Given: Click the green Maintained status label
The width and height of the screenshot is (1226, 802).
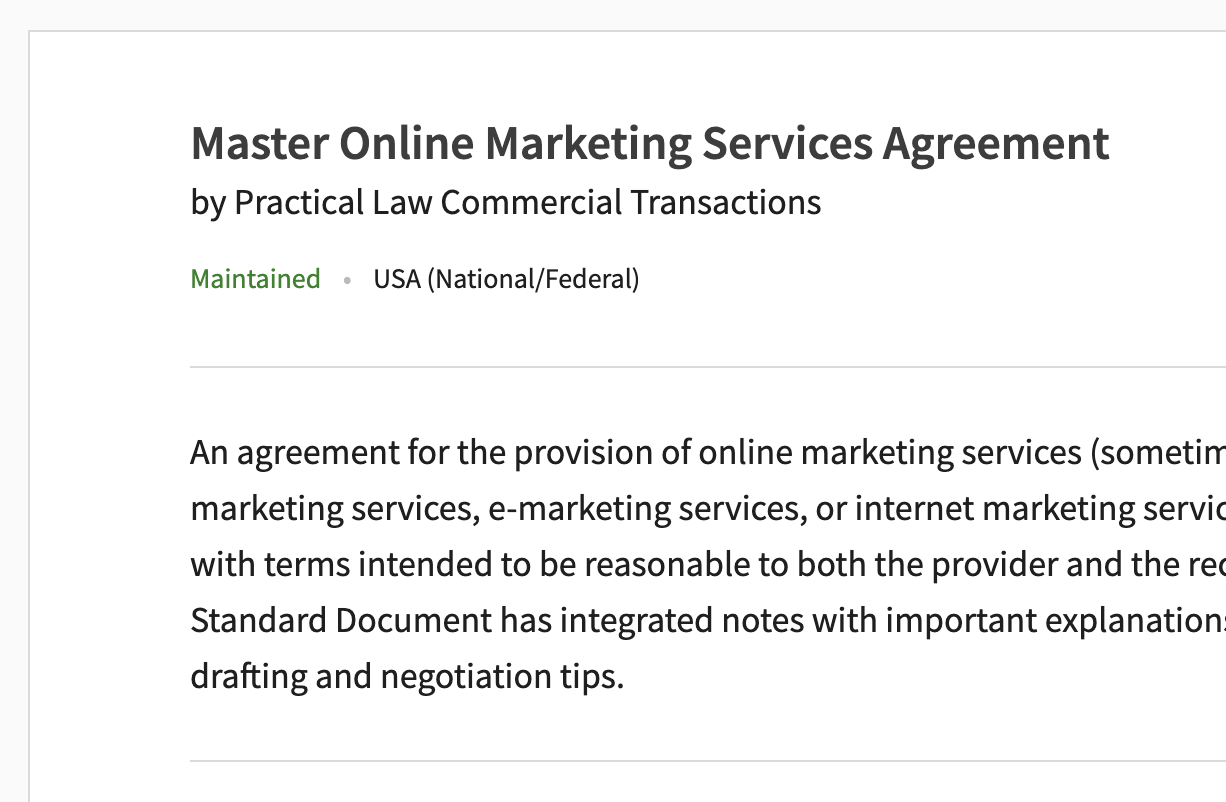Looking at the screenshot, I should (x=255, y=279).
